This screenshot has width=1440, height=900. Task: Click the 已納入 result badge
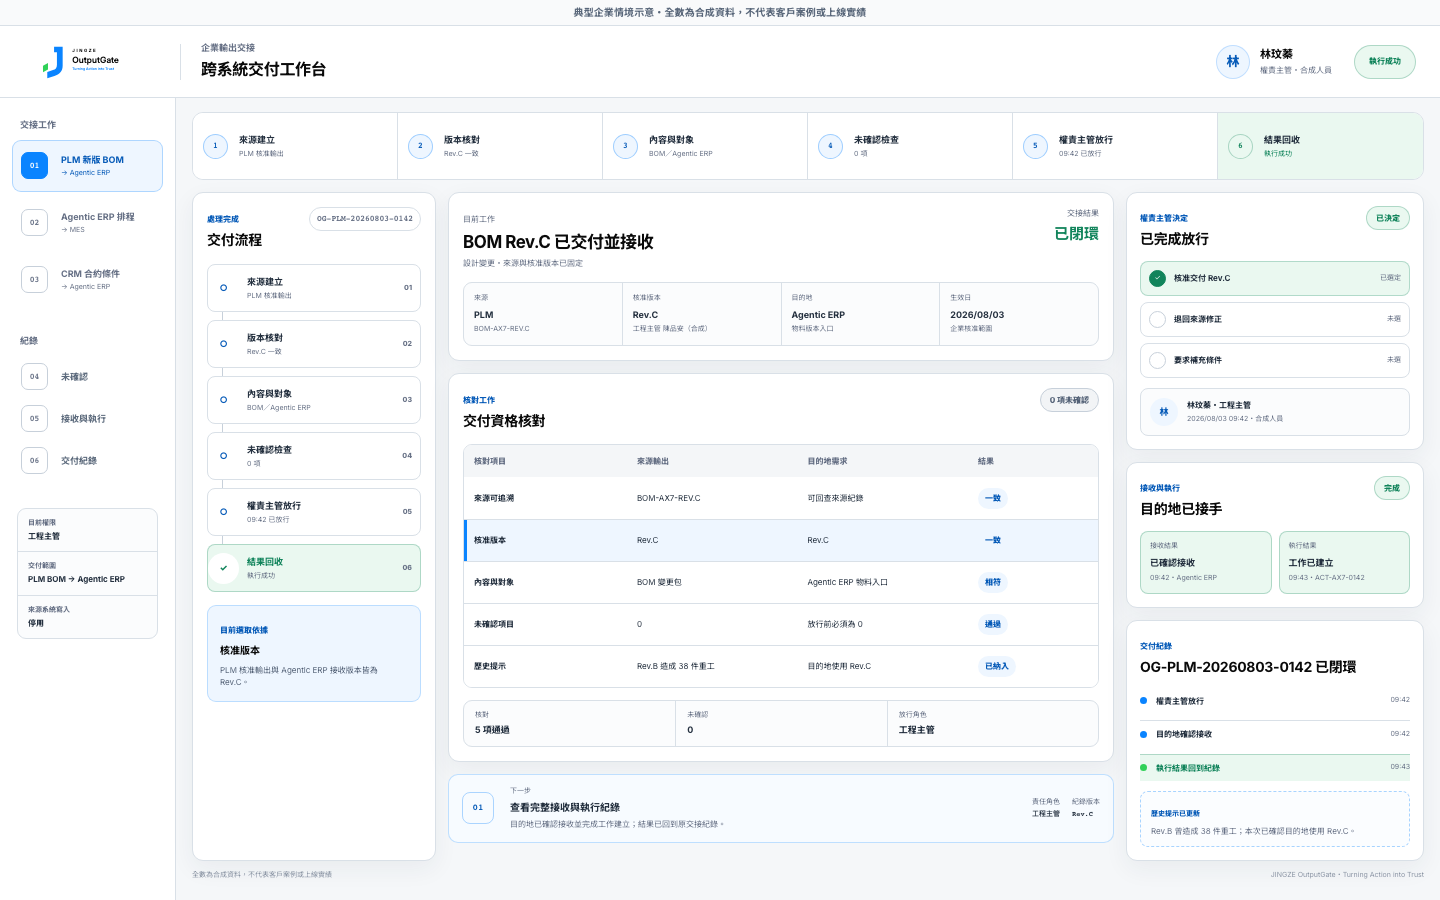point(997,666)
